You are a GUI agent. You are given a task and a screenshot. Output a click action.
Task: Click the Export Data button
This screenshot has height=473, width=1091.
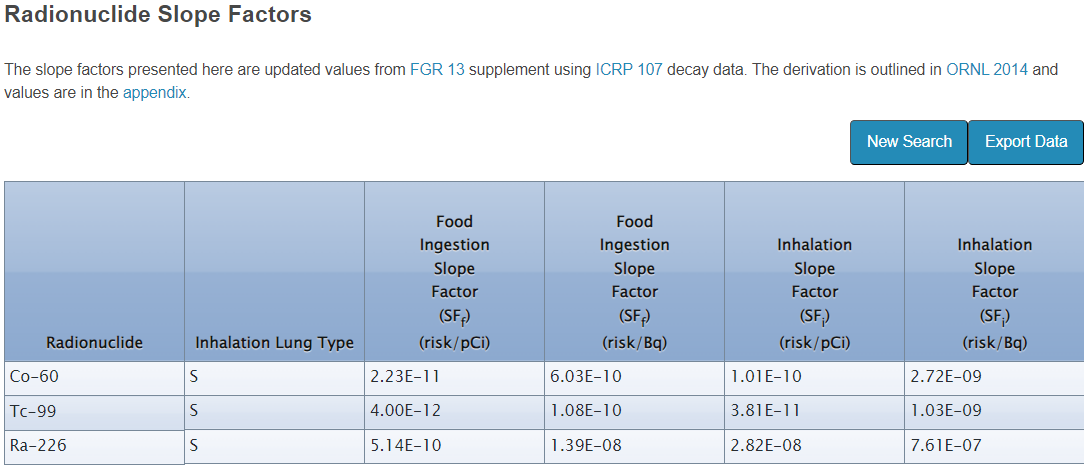tap(1026, 142)
